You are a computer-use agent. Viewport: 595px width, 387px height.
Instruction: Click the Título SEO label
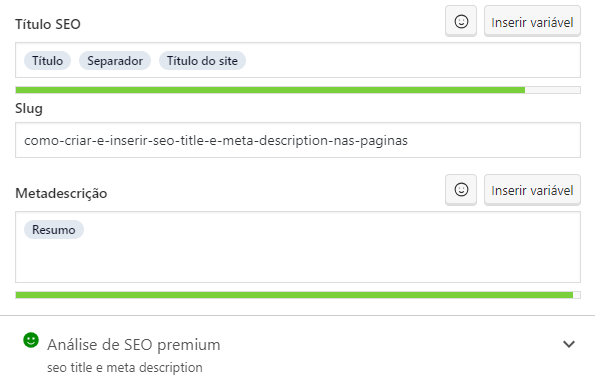pos(48,24)
